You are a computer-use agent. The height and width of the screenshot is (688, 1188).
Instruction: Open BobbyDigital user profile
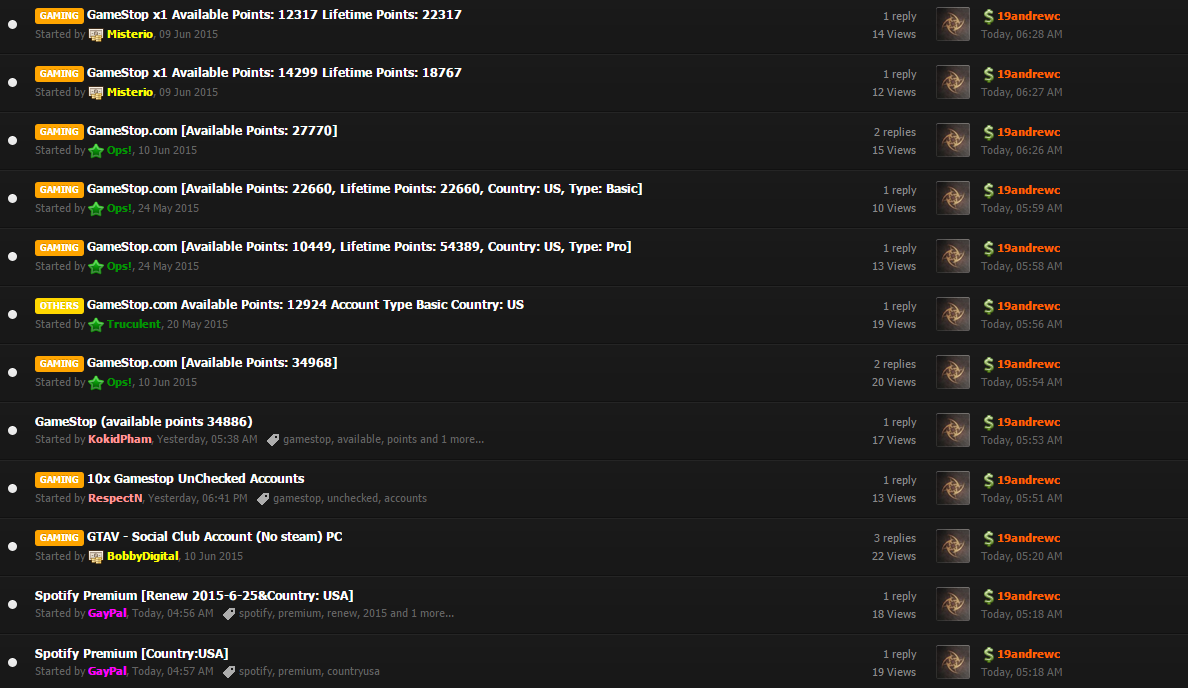click(x=142, y=555)
